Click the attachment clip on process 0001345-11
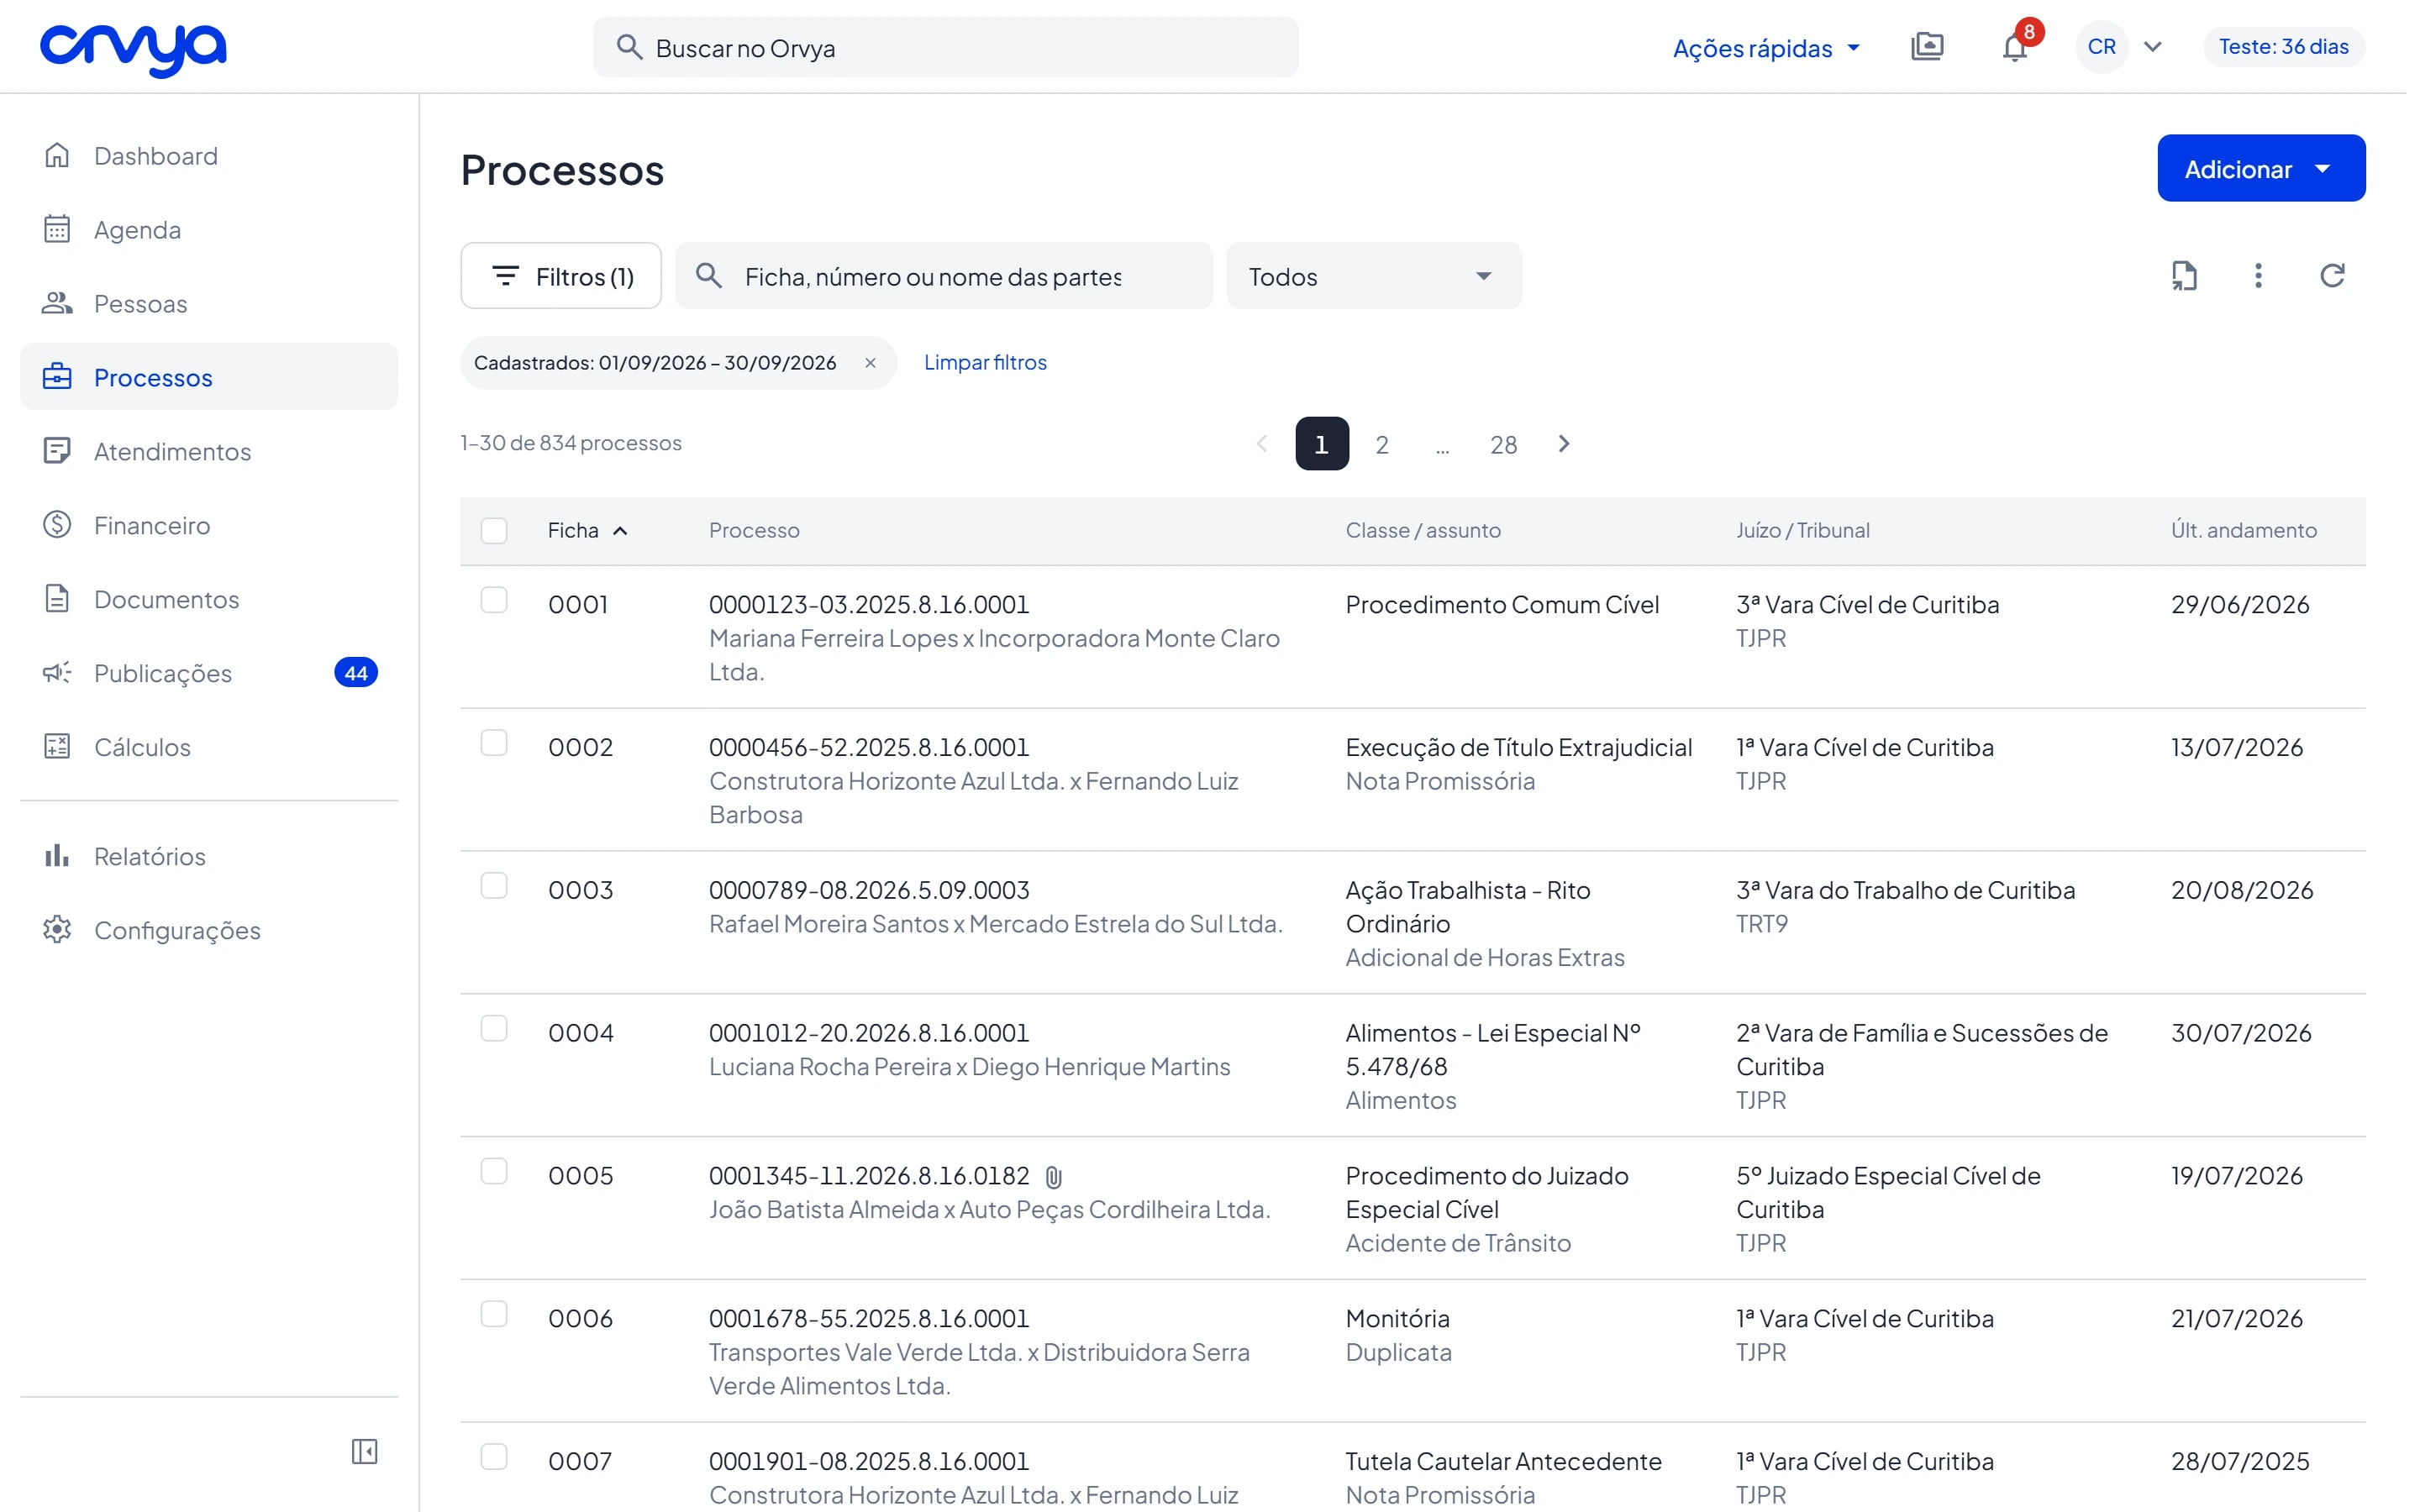2420x1512 pixels. 1054,1177
